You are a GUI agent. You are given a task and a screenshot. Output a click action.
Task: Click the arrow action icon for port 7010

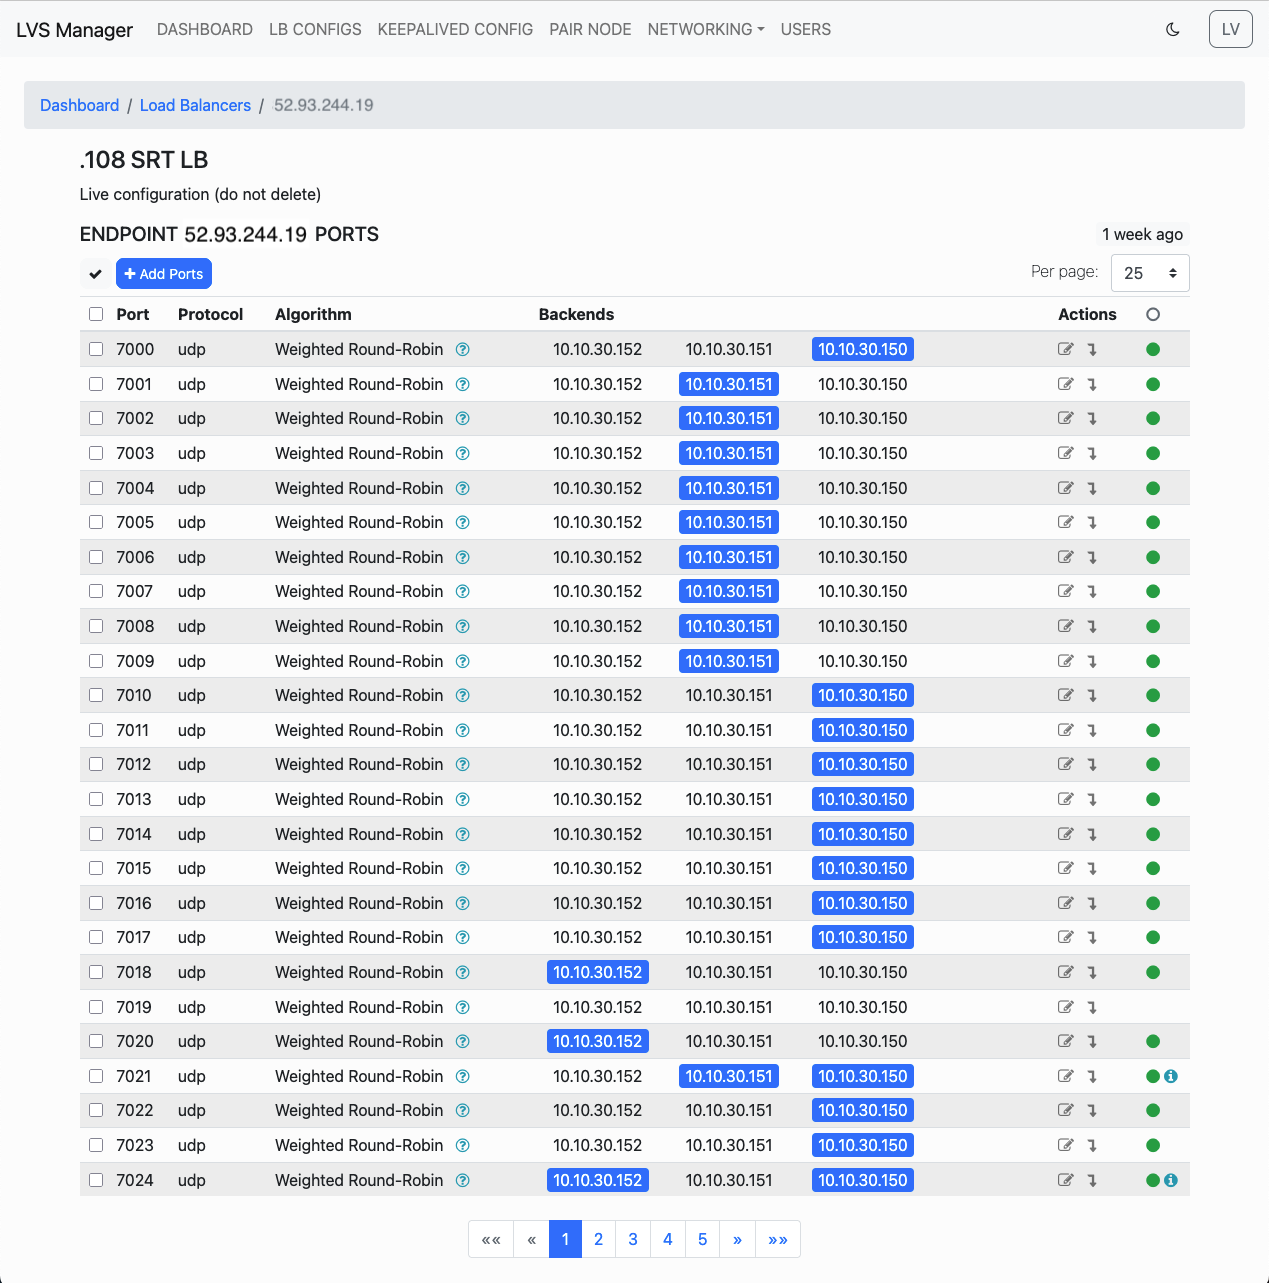(x=1092, y=696)
